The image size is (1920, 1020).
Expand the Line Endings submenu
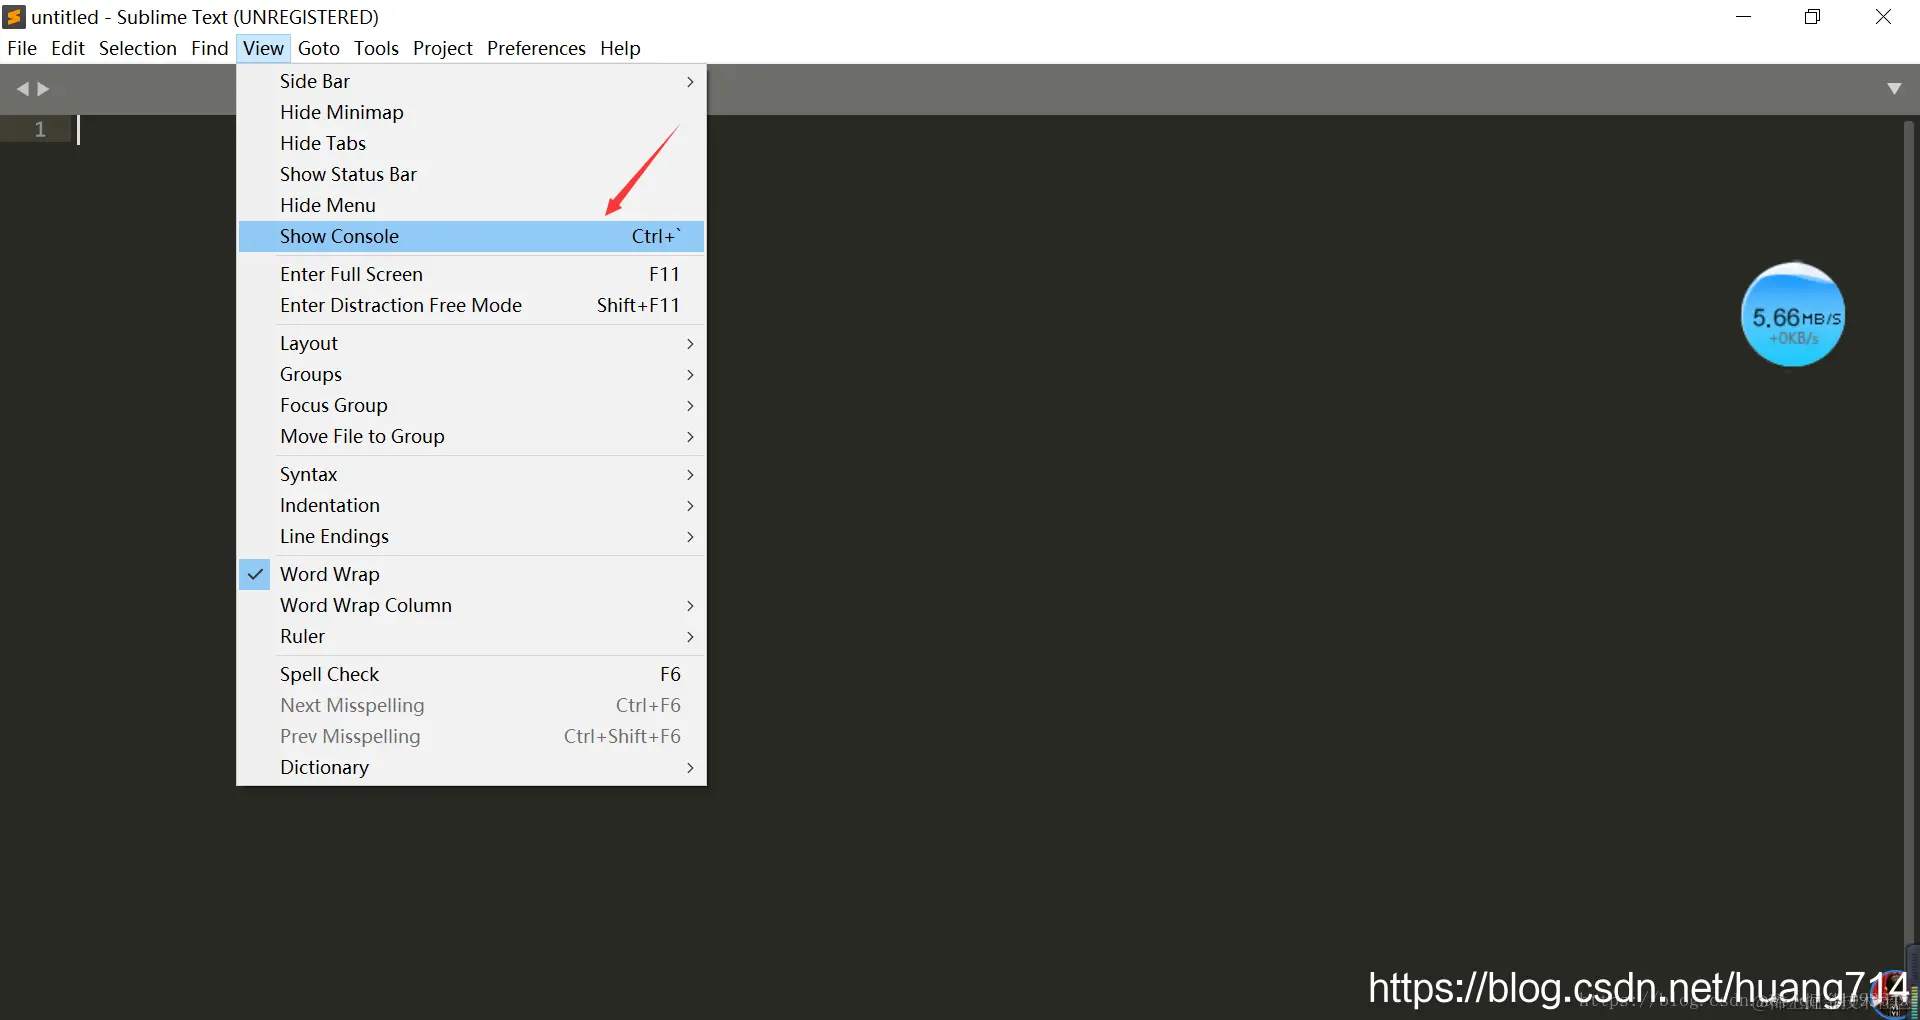coord(471,536)
